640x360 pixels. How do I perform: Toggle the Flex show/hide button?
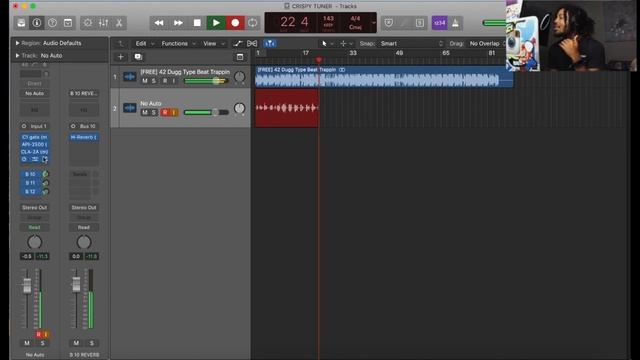click(x=252, y=43)
